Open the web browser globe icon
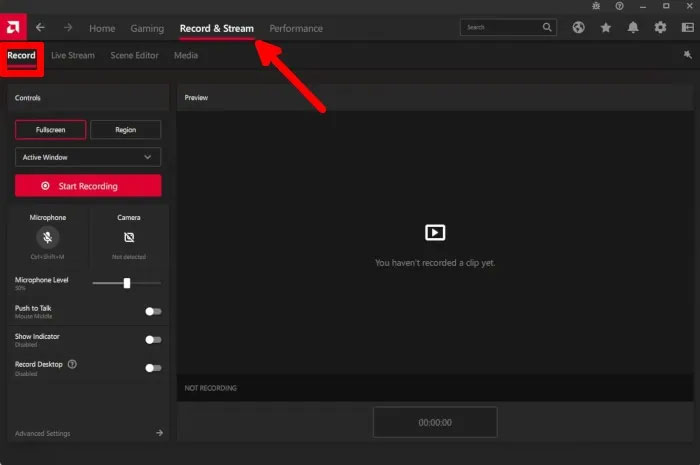 point(579,28)
